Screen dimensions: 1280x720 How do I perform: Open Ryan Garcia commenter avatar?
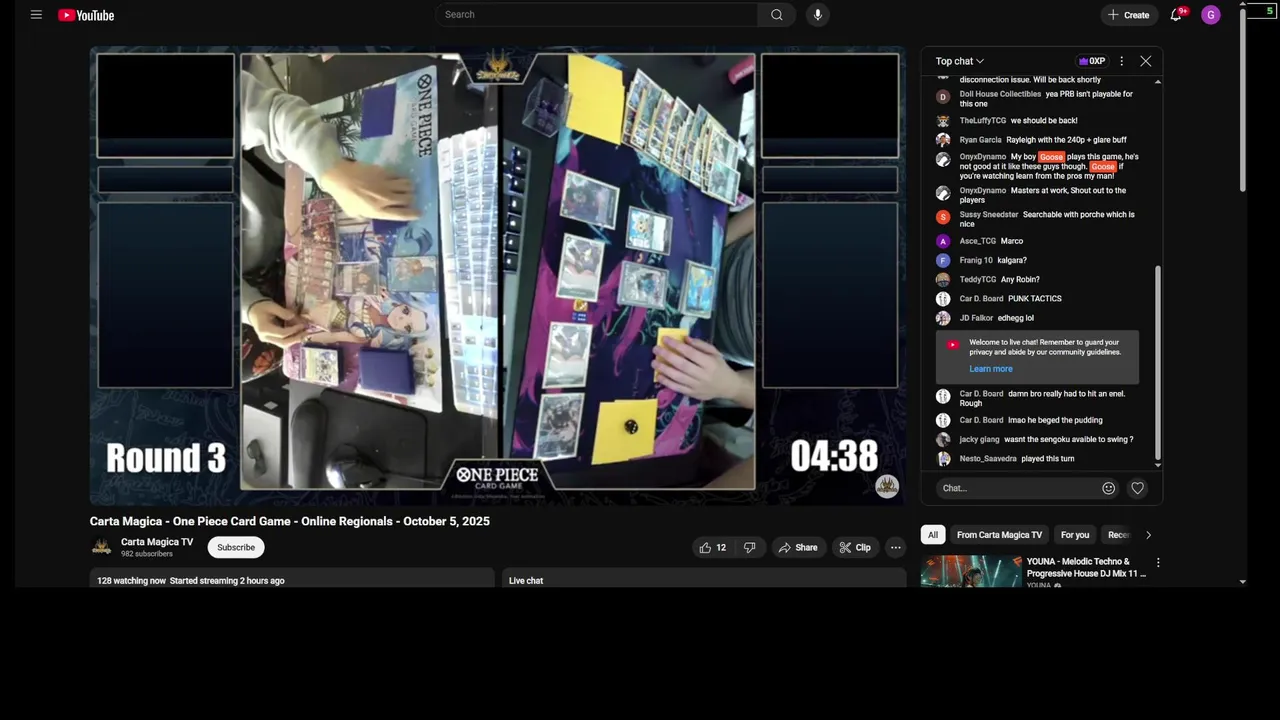pyautogui.click(x=943, y=140)
